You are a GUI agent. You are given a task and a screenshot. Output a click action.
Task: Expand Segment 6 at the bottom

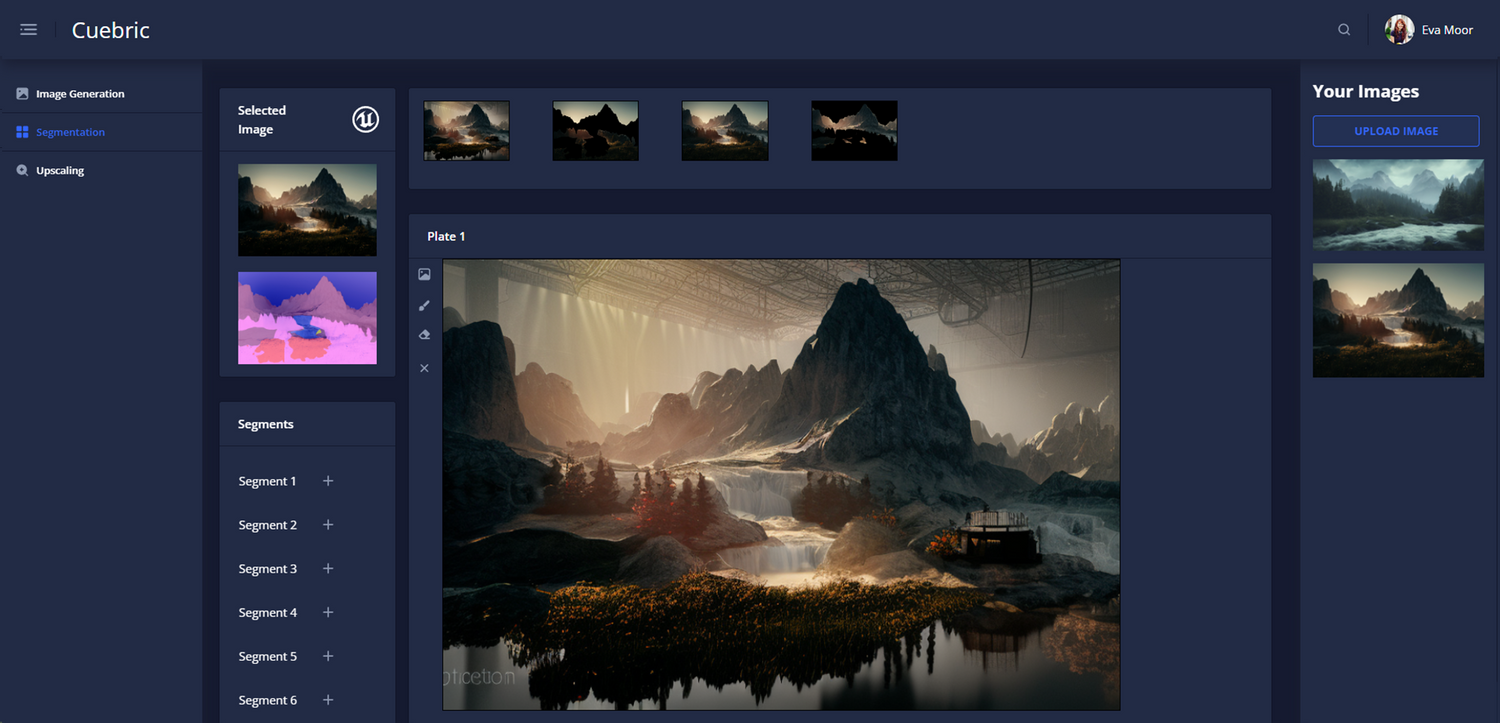click(x=327, y=700)
